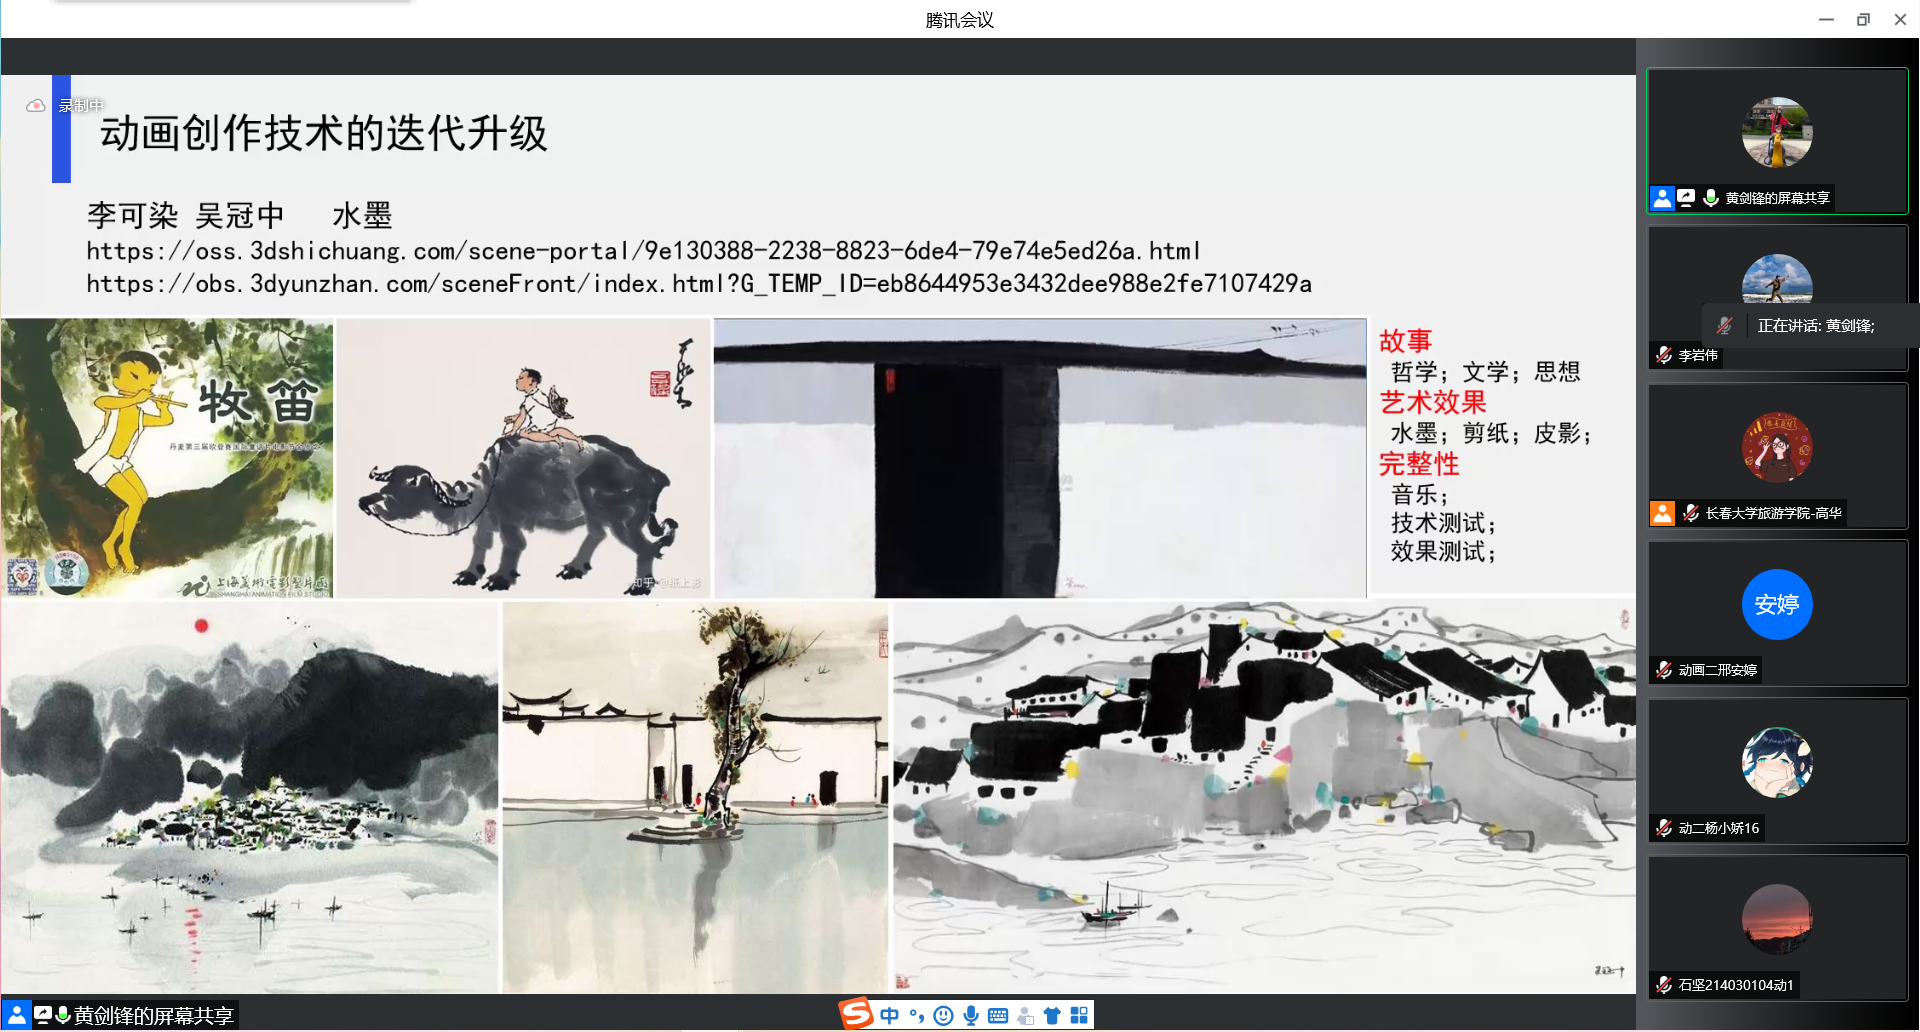
Task: Select 动二杨小娇16 anime avatar
Action: [1777, 762]
